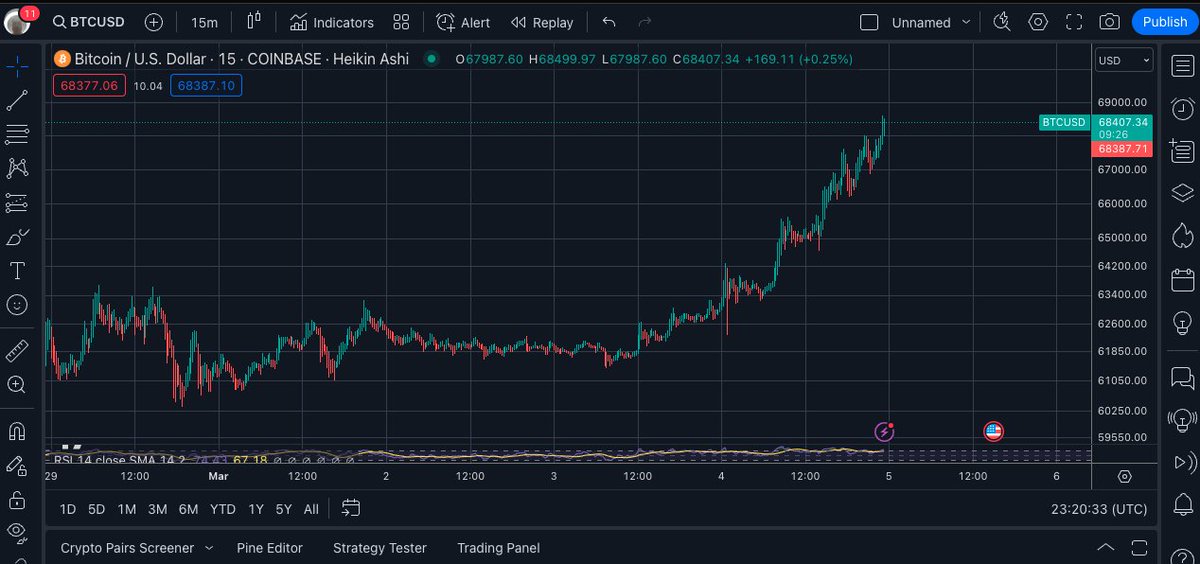Open the Fibonacci and Gann tools
The height and width of the screenshot is (564, 1200).
pos(17,134)
